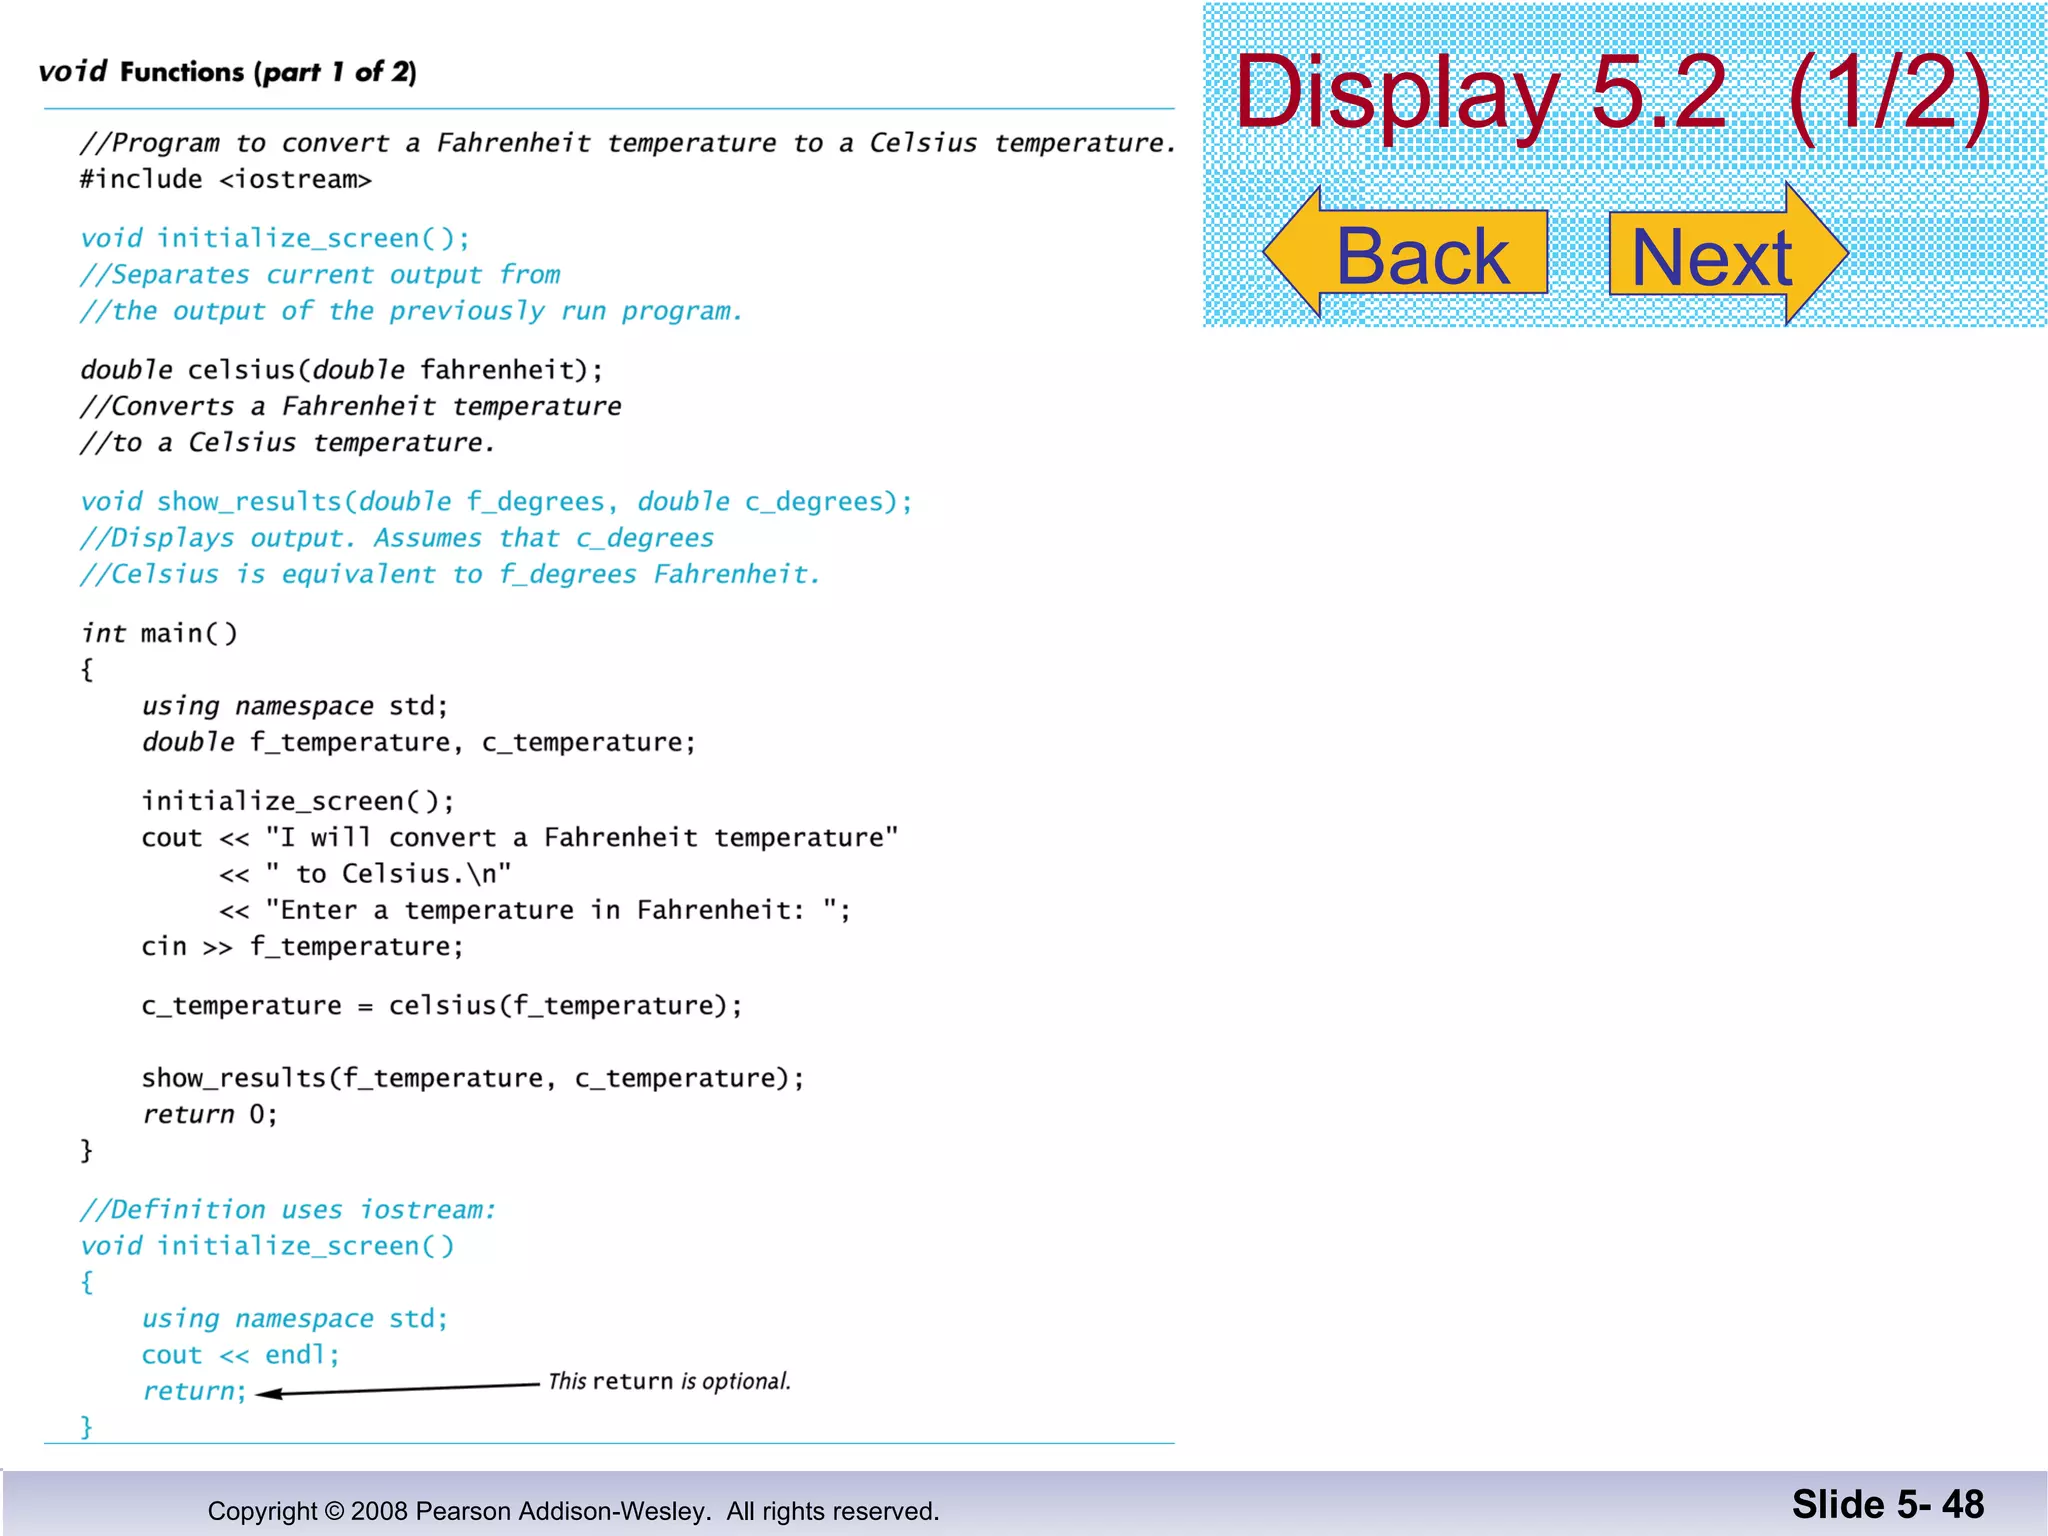Click the '<< " to Celsius.\n"' line
Screen dimensions: 2048x1536
[x=365, y=875]
